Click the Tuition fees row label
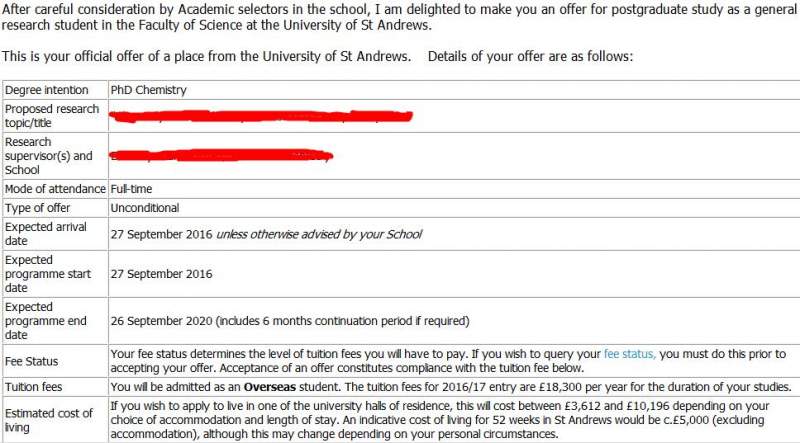 [x=36, y=387]
